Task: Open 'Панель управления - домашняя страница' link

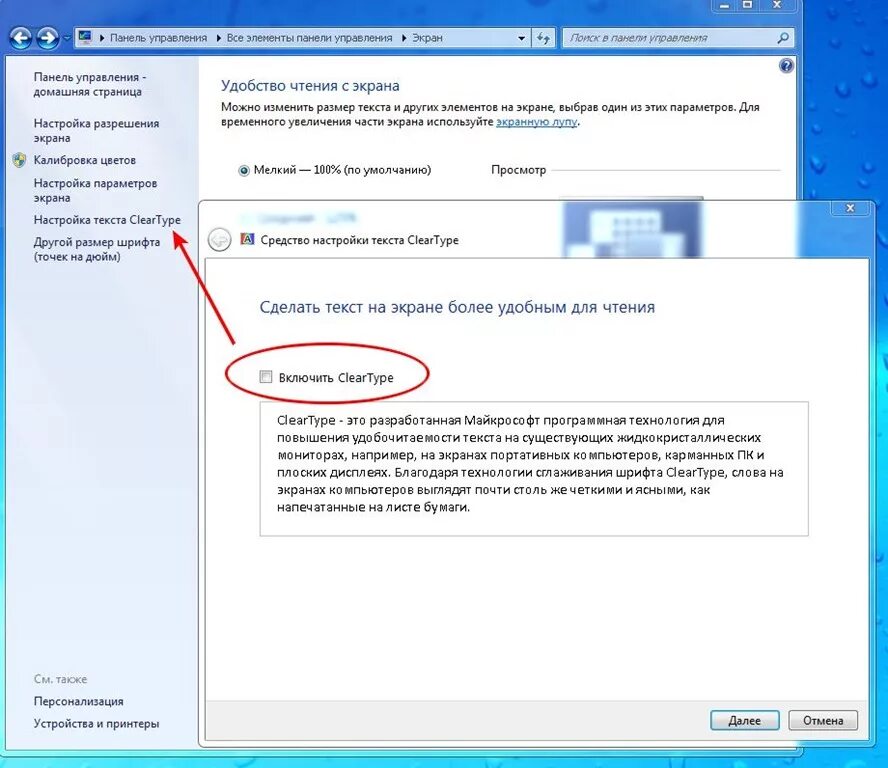Action: pyautogui.click(x=89, y=84)
